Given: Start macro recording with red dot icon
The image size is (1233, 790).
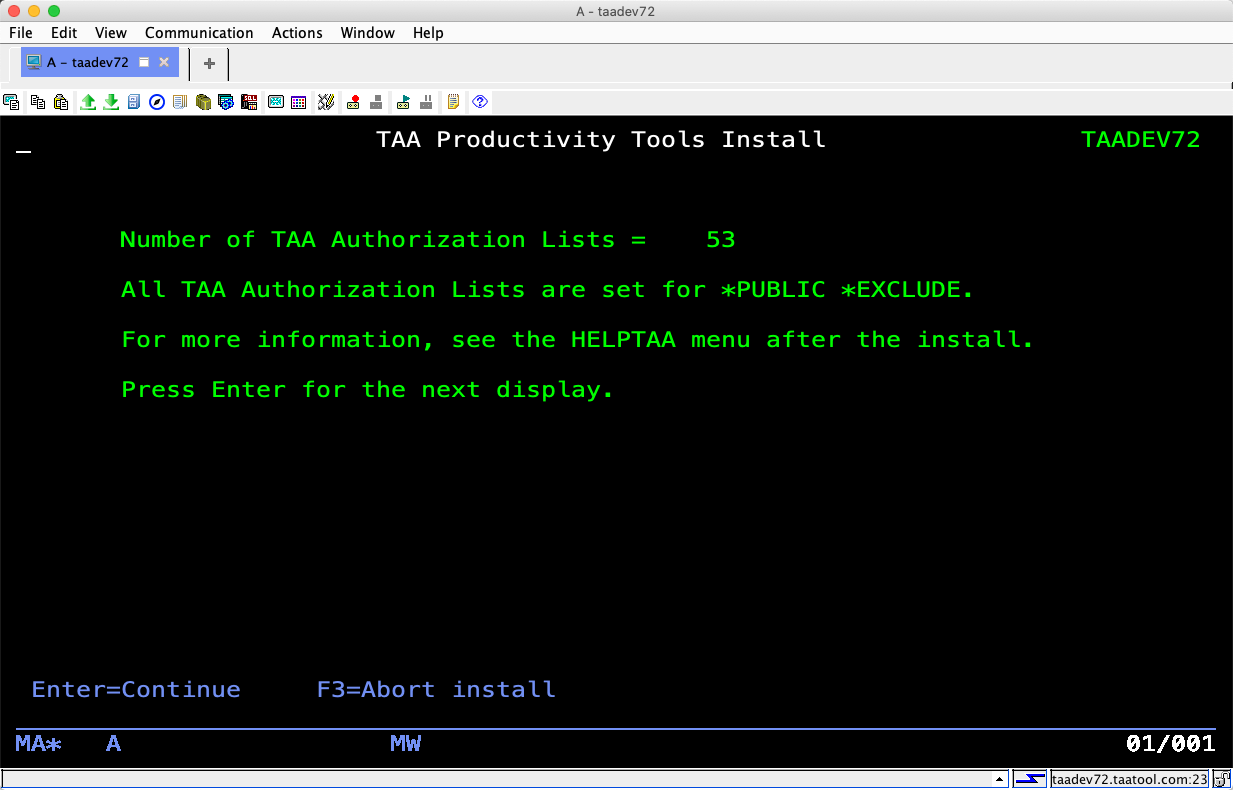Looking at the screenshot, I should (353, 102).
